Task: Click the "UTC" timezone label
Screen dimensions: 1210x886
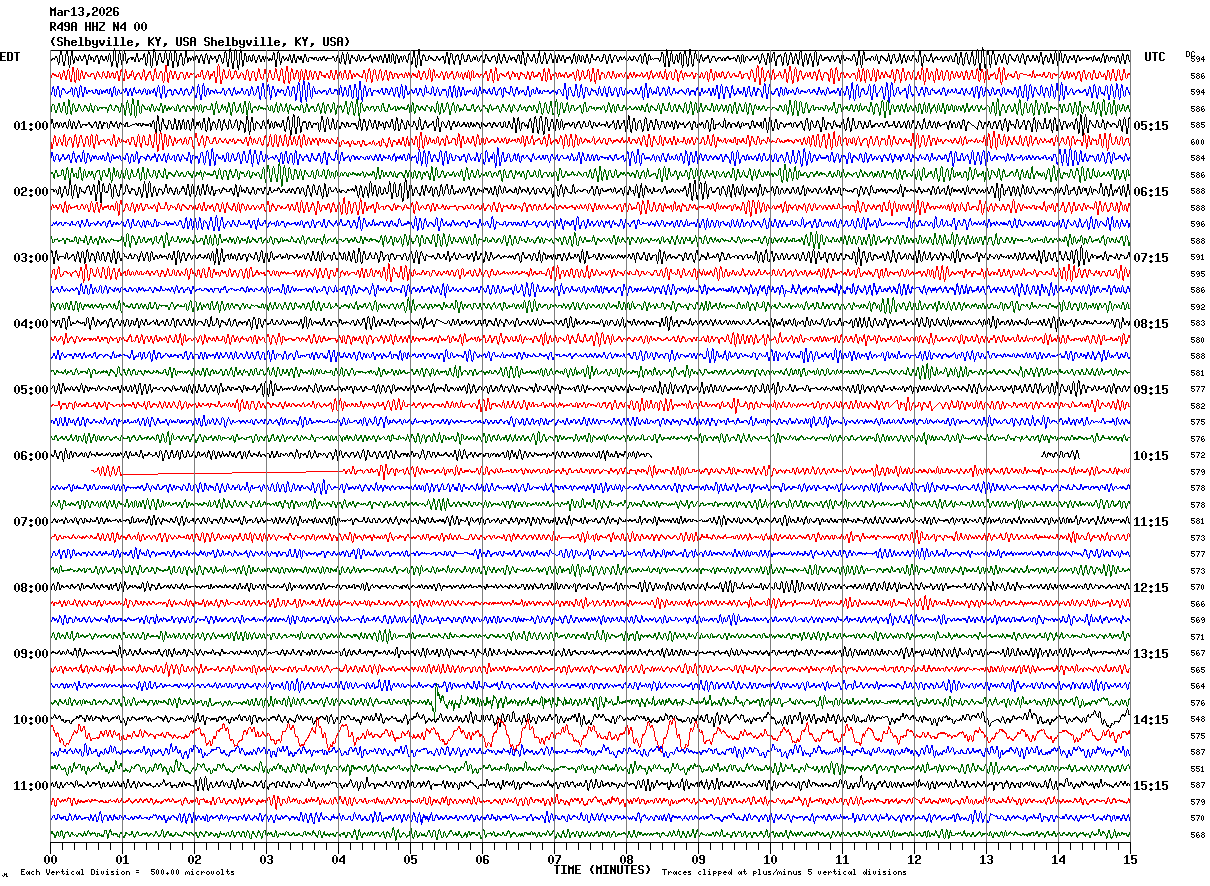Action: [1155, 57]
